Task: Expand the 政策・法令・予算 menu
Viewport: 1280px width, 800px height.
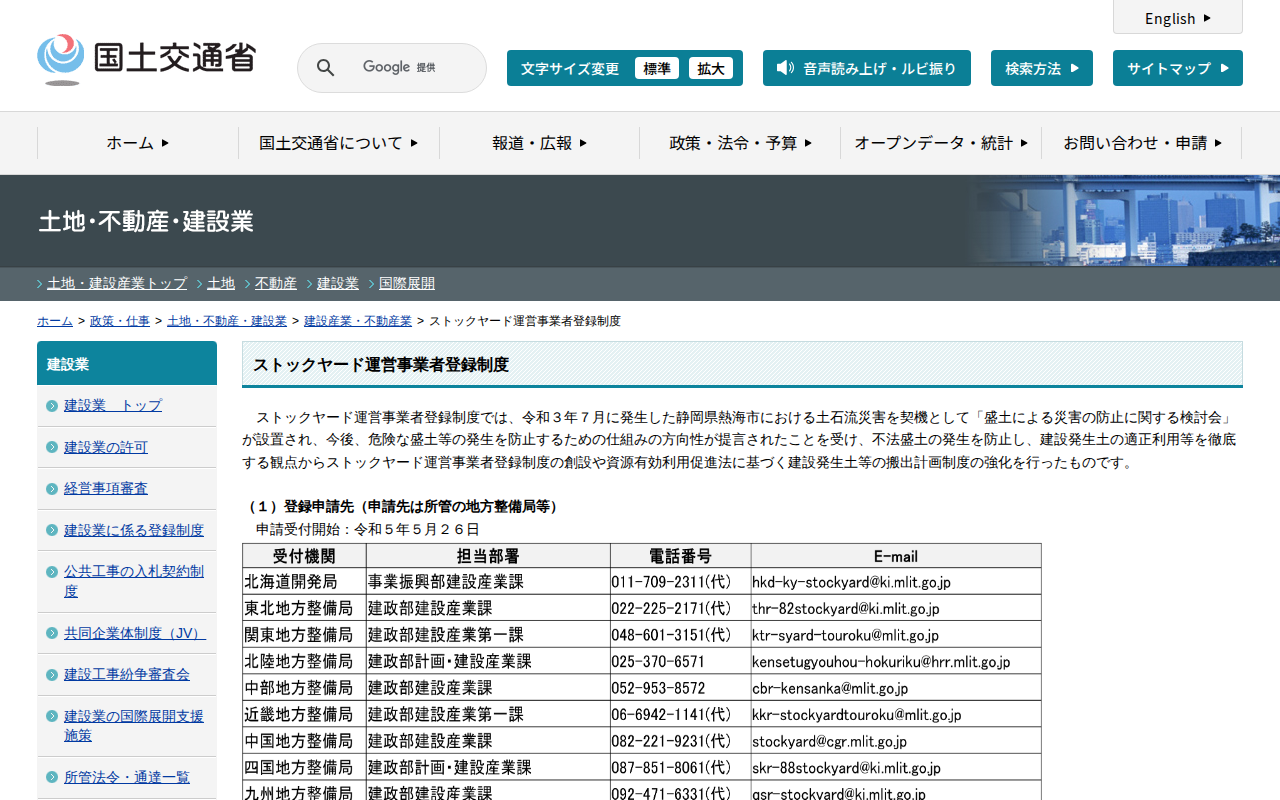Action: point(740,143)
